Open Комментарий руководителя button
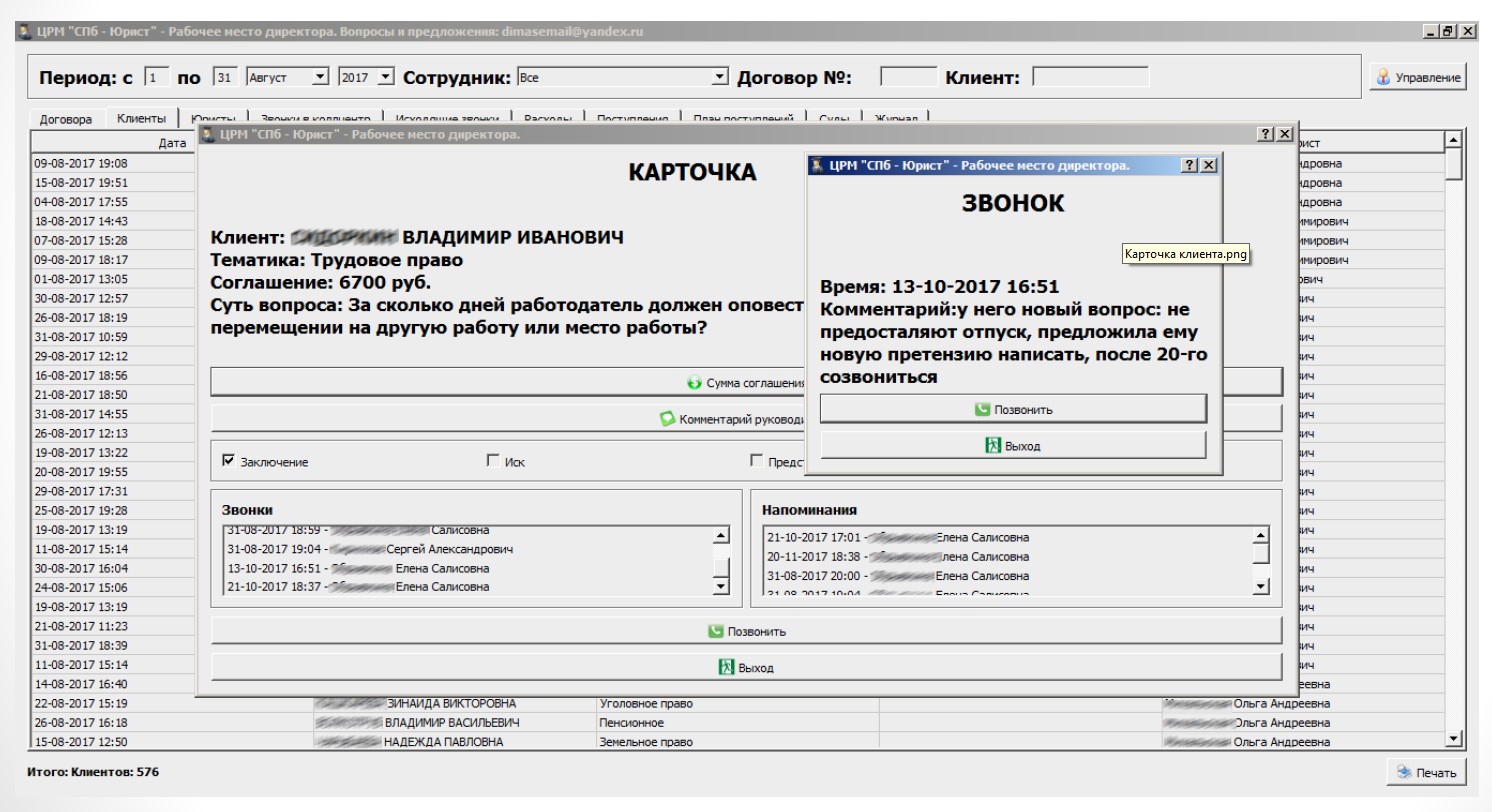The height and width of the screenshot is (812, 1492). [x=746, y=419]
